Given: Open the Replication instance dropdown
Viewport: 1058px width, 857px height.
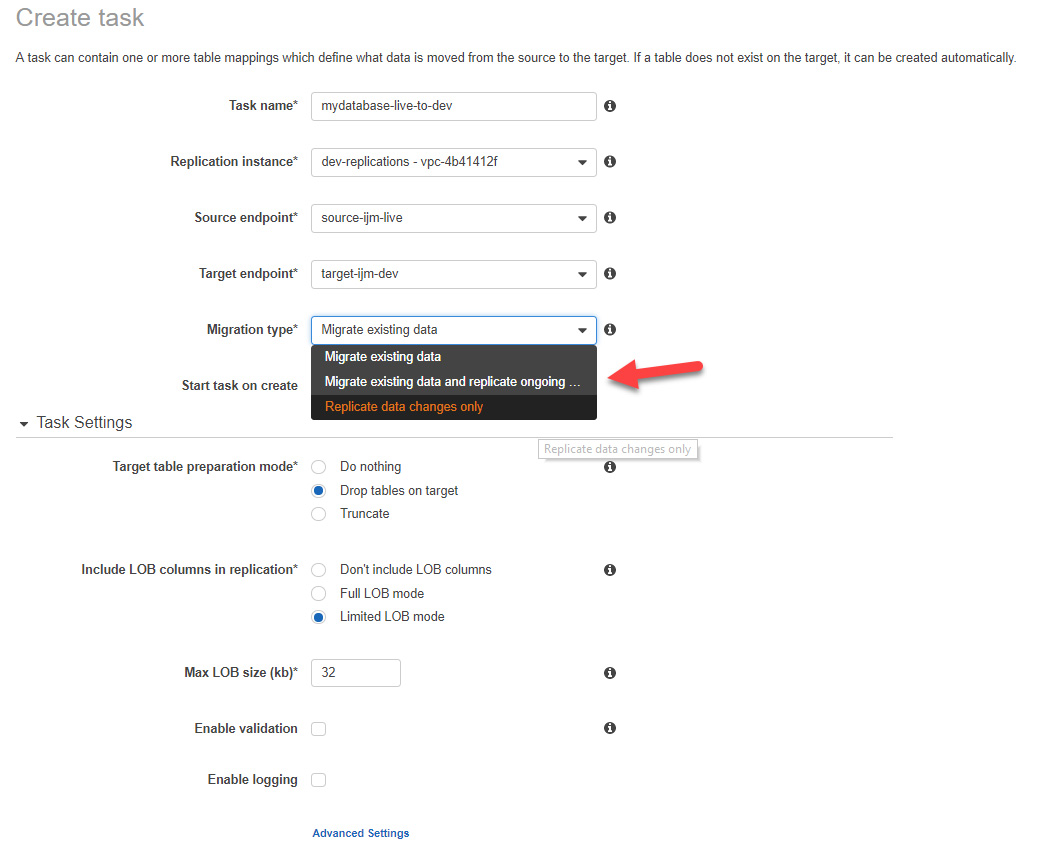Looking at the screenshot, I should tap(453, 162).
